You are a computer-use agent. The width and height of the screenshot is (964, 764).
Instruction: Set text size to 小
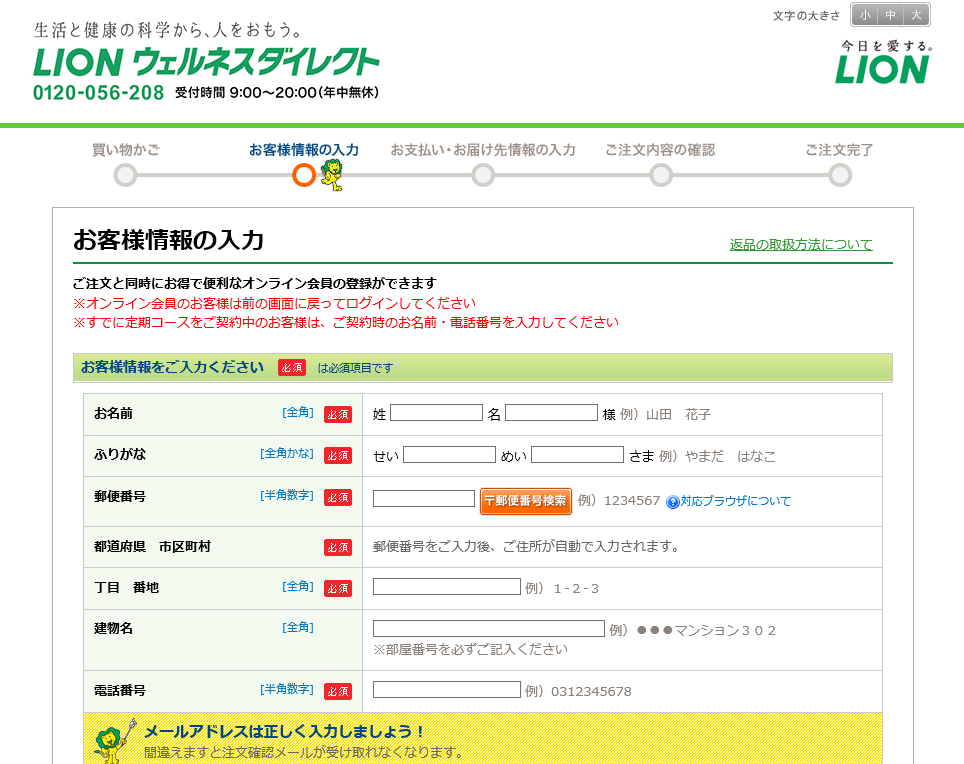(x=865, y=15)
